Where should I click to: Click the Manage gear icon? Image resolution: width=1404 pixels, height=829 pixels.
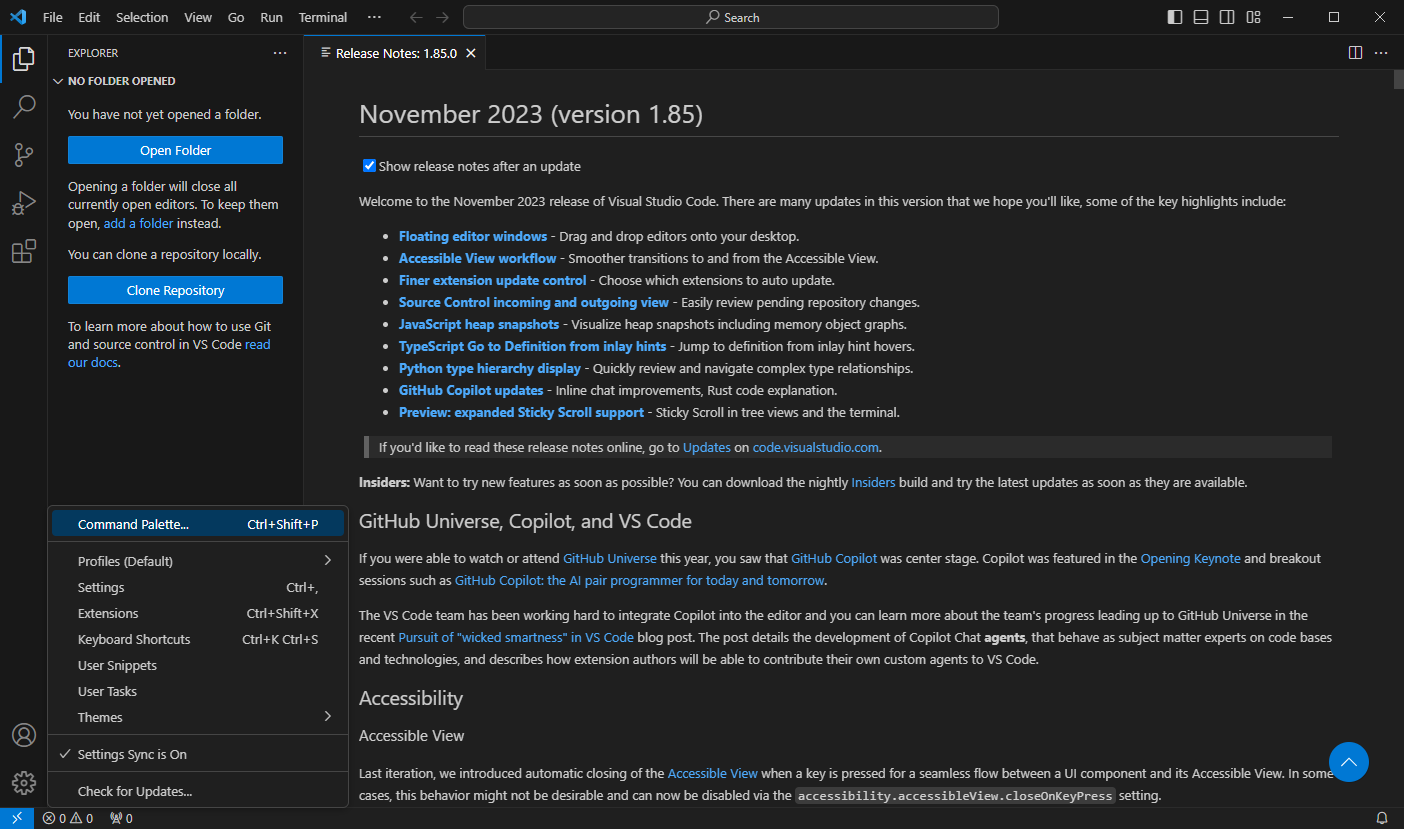point(24,783)
